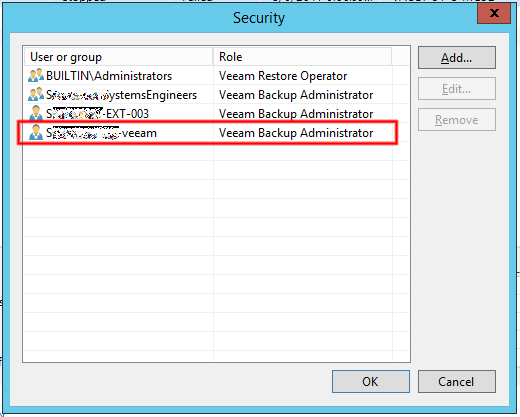The height and width of the screenshot is (417, 520).
Task: Click the user icon beside EXT-003
Action: [x=36, y=113]
